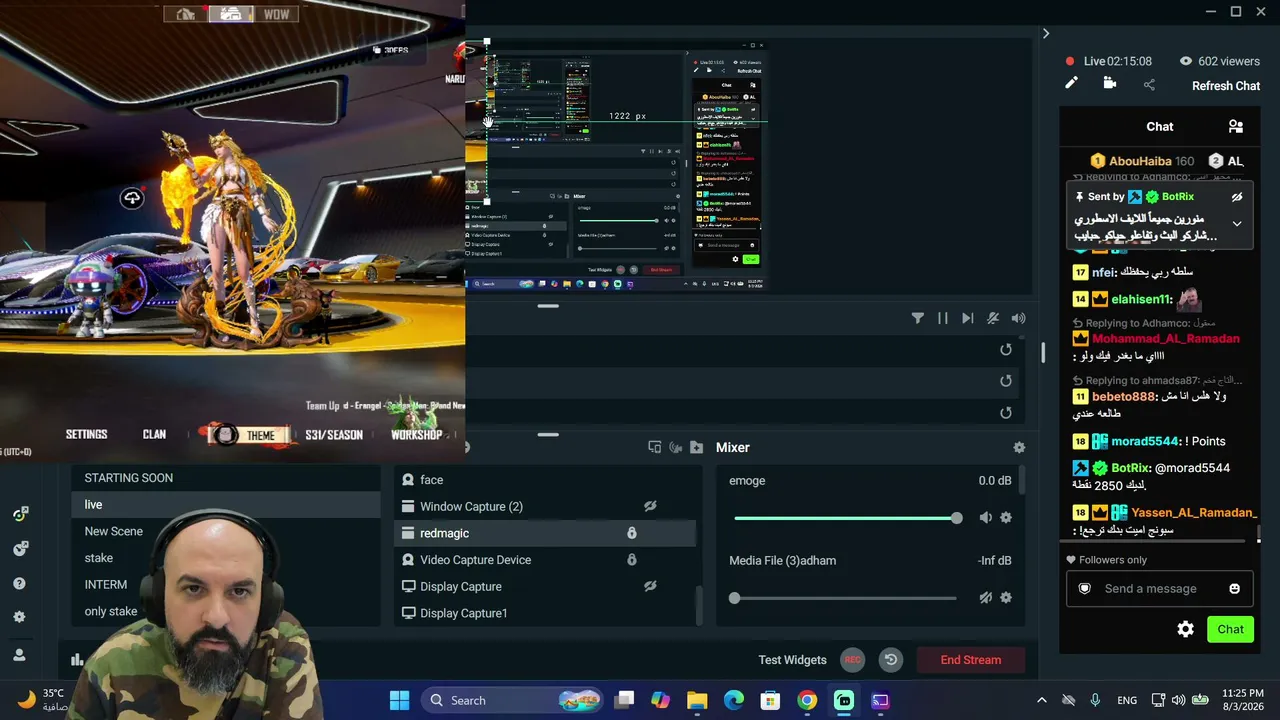Switch to the New Scene scene
The image size is (1280, 720).
(114, 531)
